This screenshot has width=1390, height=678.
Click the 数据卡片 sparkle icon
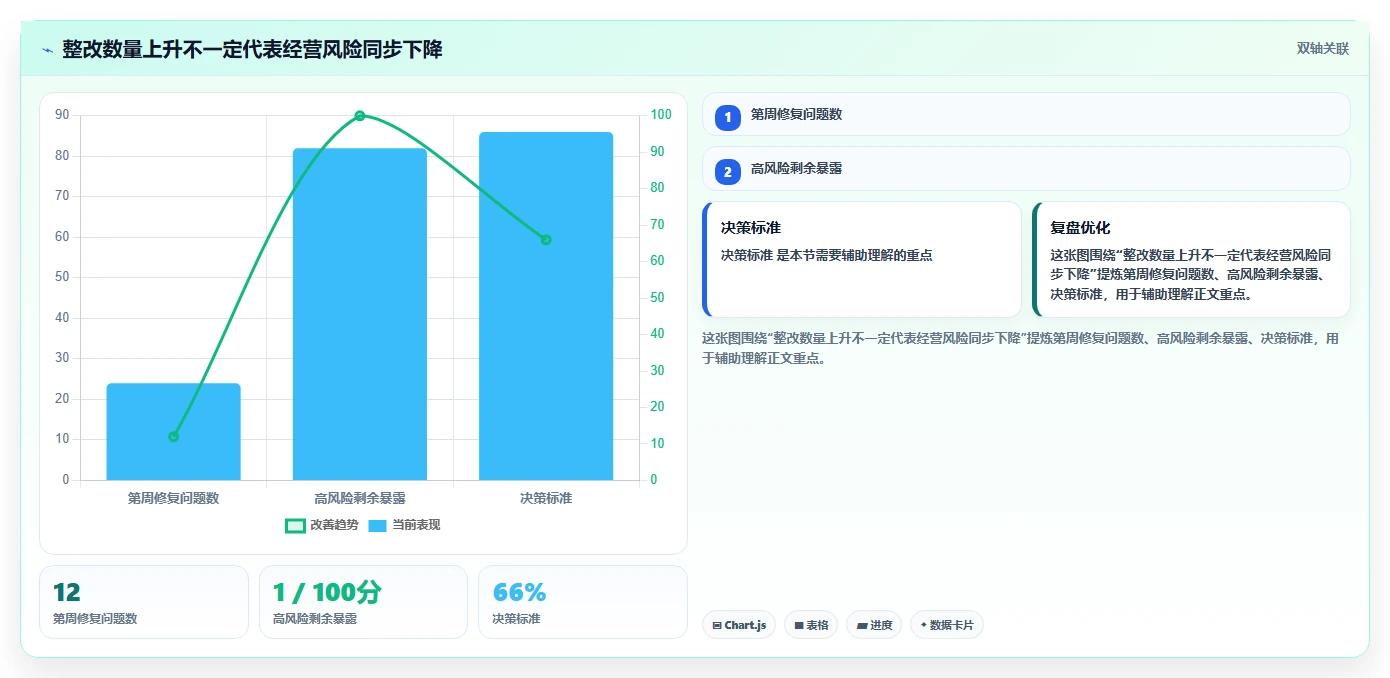923,625
